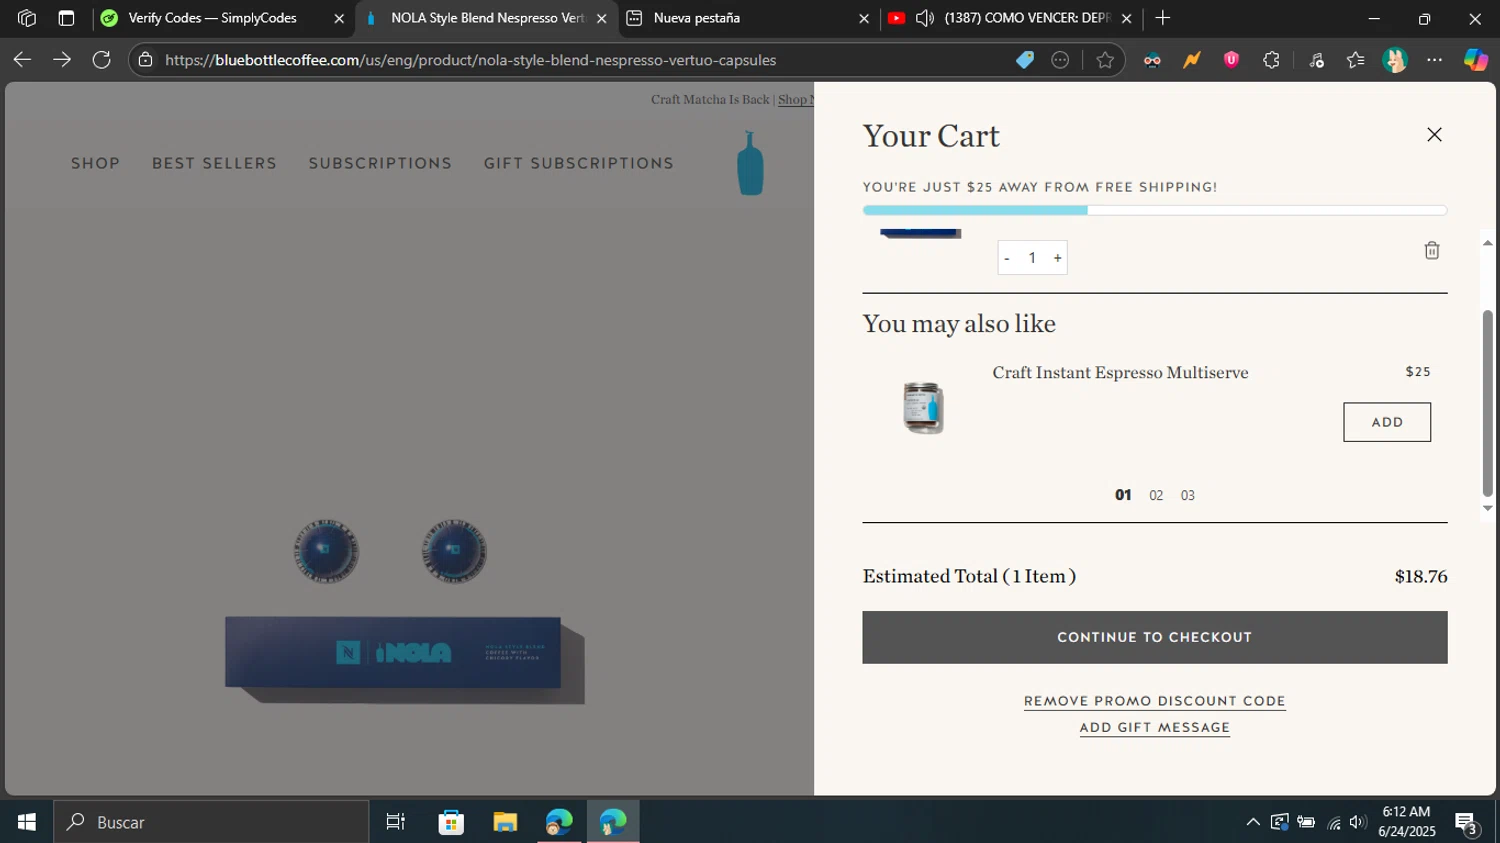Click the Shop Now announcement link
Image resolution: width=1500 pixels, height=843 pixels.
[796, 99]
